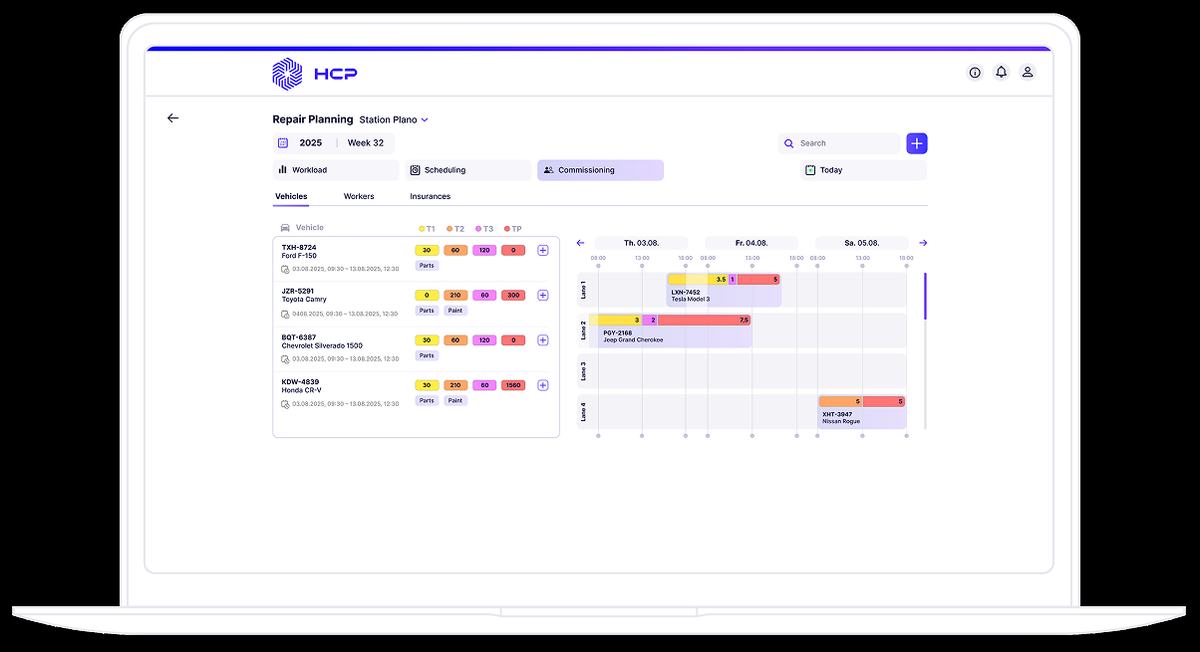This screenshot has height=652, width=1200.
Task: Click red 7.5 segment in Lane 2
Action: [704, 320]
